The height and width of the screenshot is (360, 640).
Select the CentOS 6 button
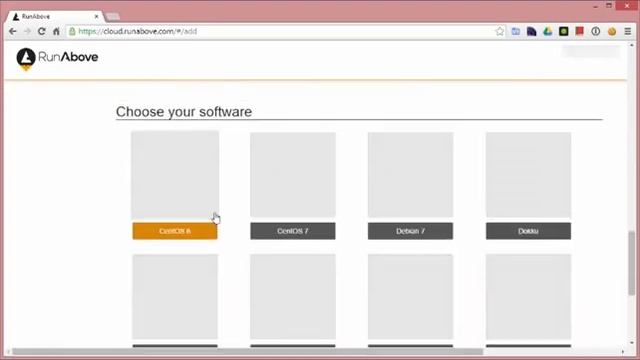click(175, 231)
